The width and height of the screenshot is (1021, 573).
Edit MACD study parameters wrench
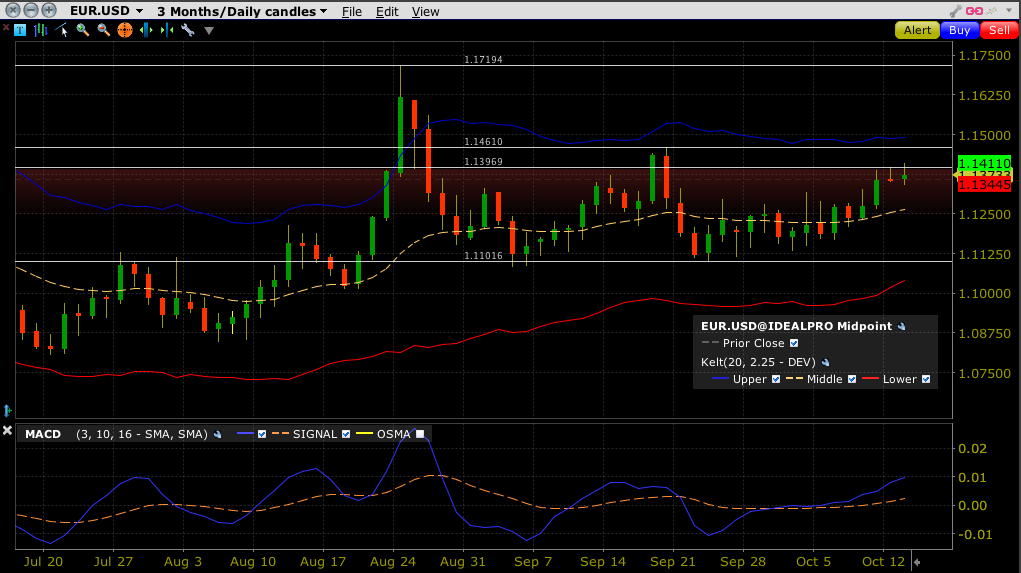point(217,434)
